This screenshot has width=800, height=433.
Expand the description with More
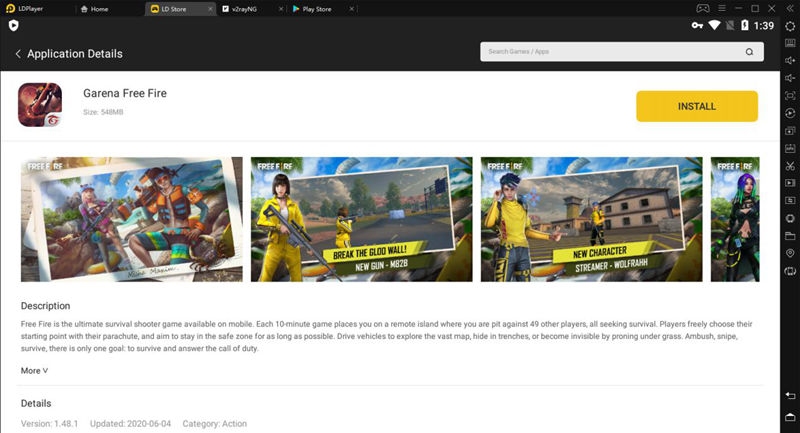pyautogui.click(x=34, y=370)
